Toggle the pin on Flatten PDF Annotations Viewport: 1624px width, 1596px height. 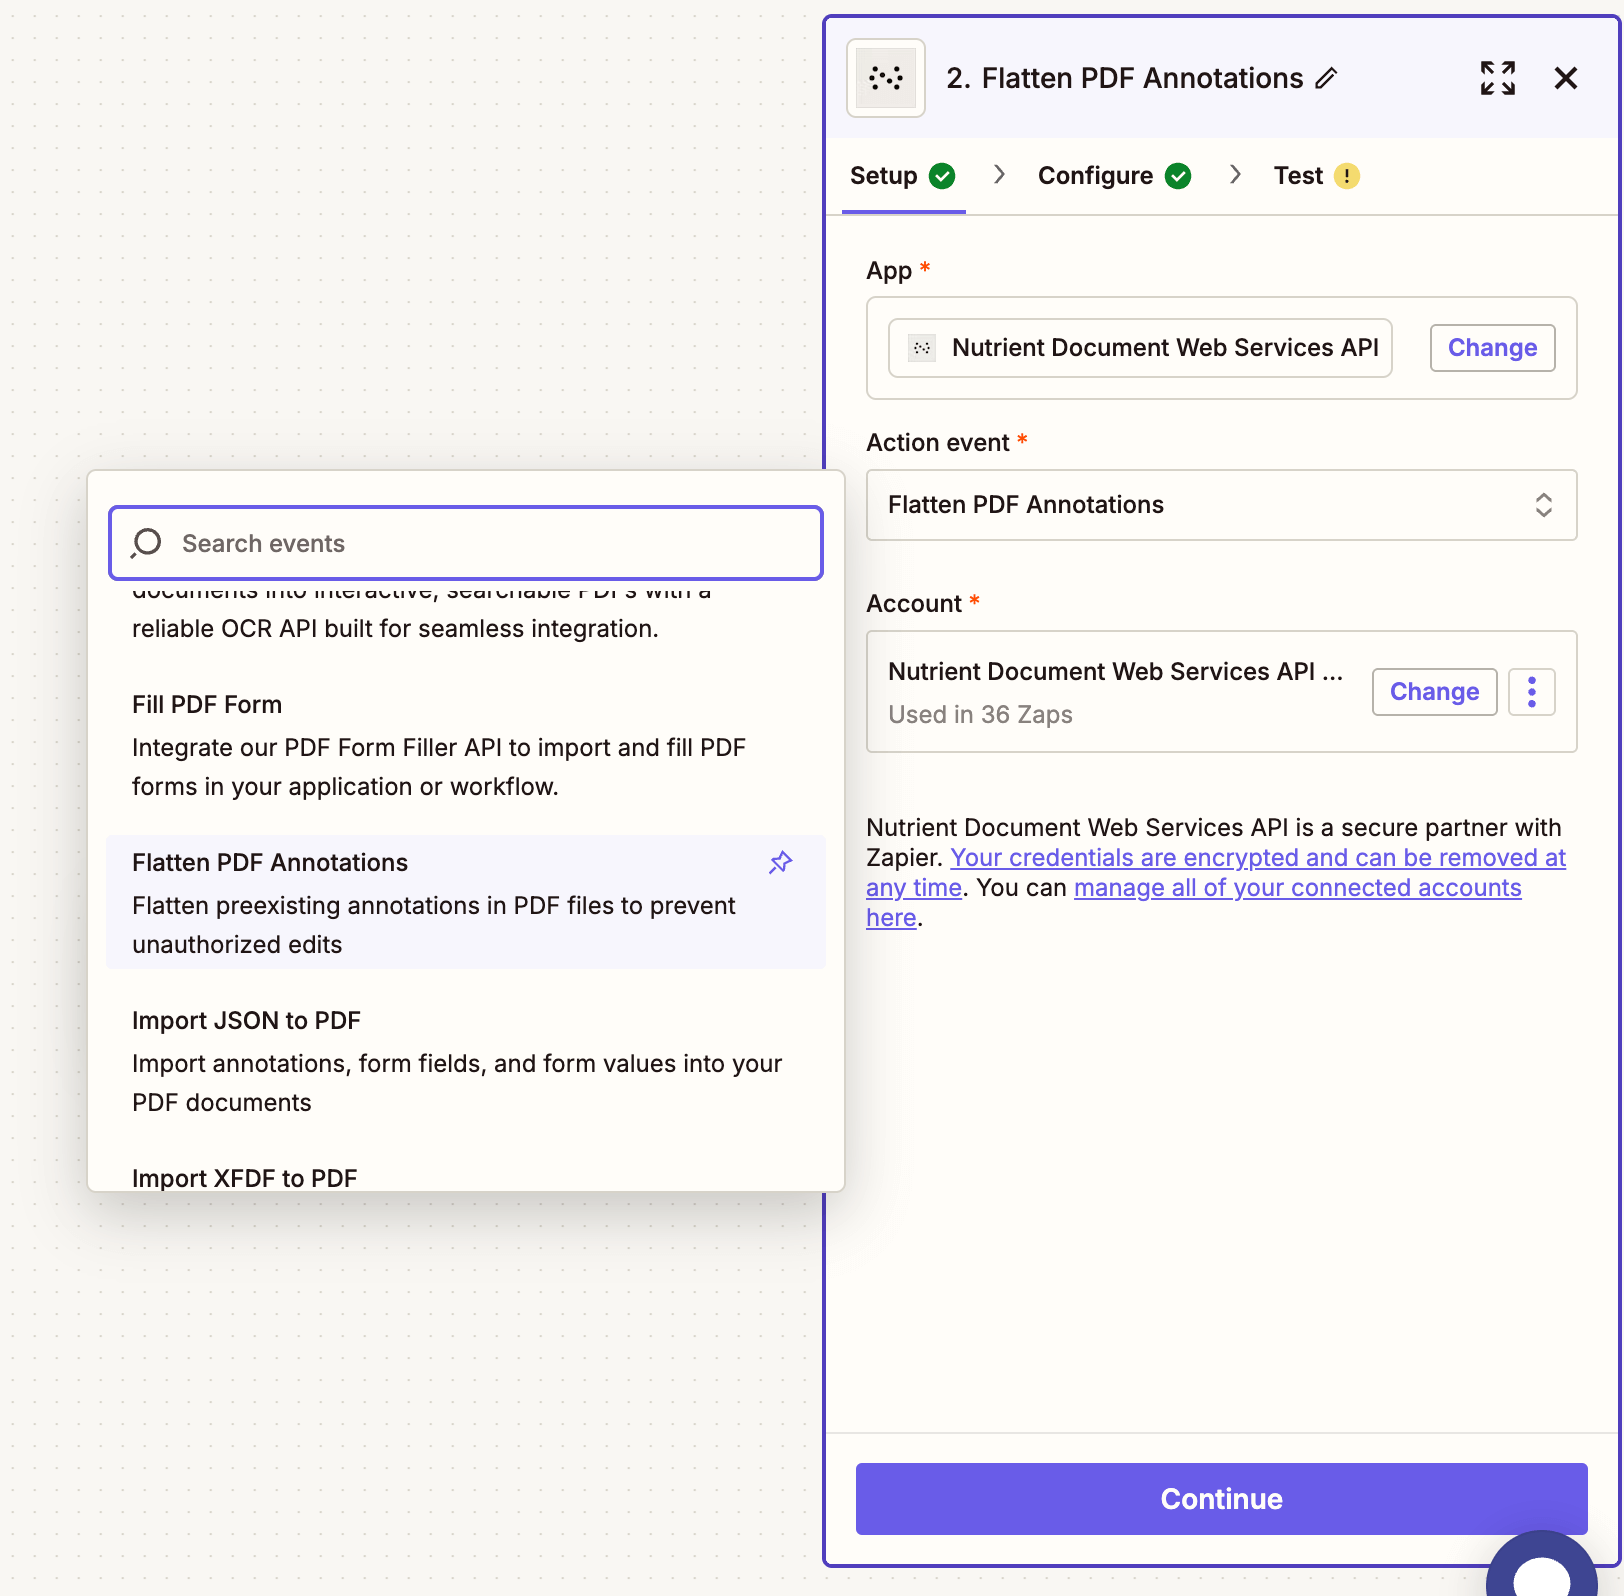click(x=780, y=862)
